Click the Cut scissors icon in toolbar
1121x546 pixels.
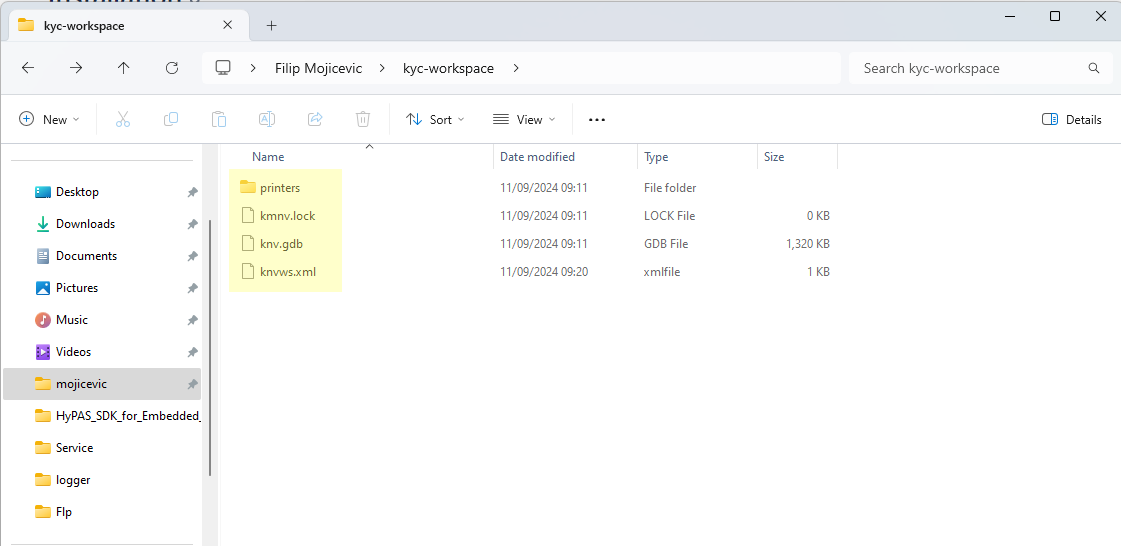[123, 119]
